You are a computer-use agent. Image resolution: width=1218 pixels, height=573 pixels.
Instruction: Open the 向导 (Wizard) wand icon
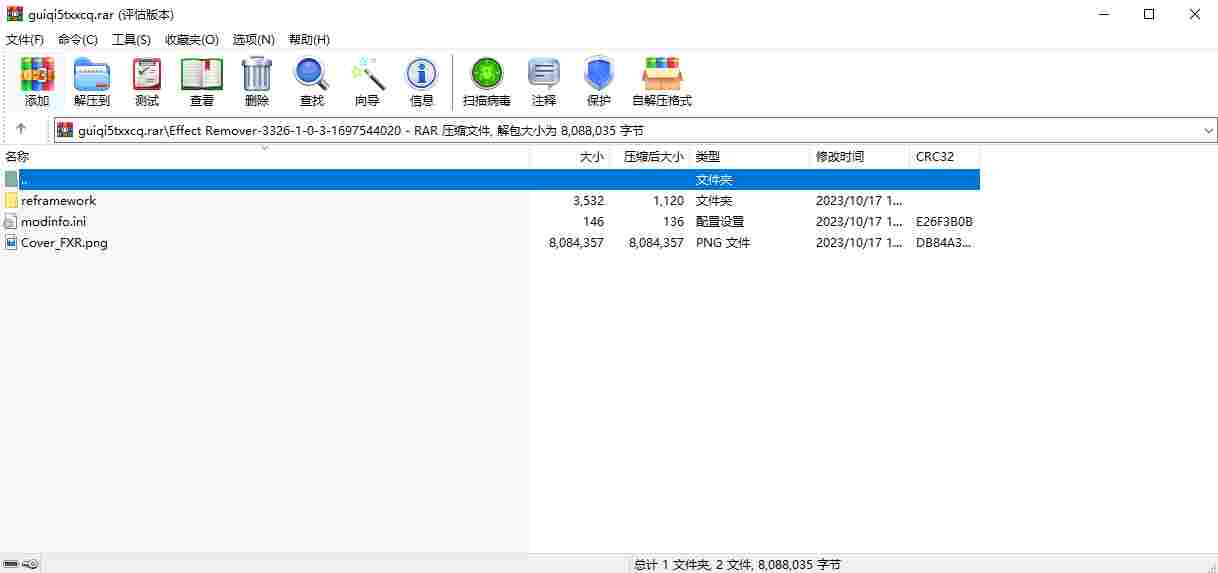point(367,74)
